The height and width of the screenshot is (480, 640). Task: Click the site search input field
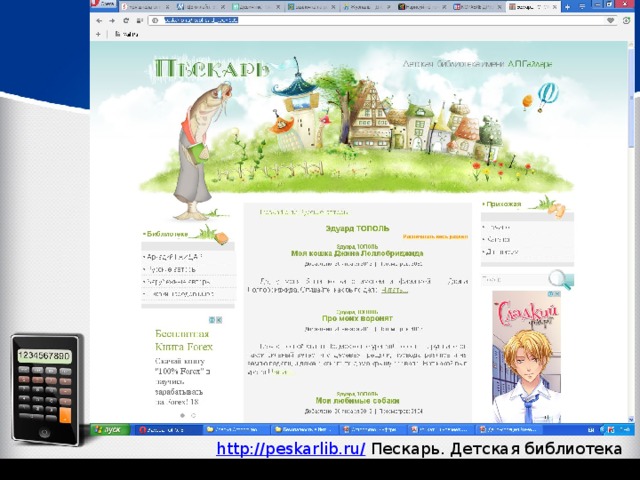pyautogui.click(x=514, y=280)
